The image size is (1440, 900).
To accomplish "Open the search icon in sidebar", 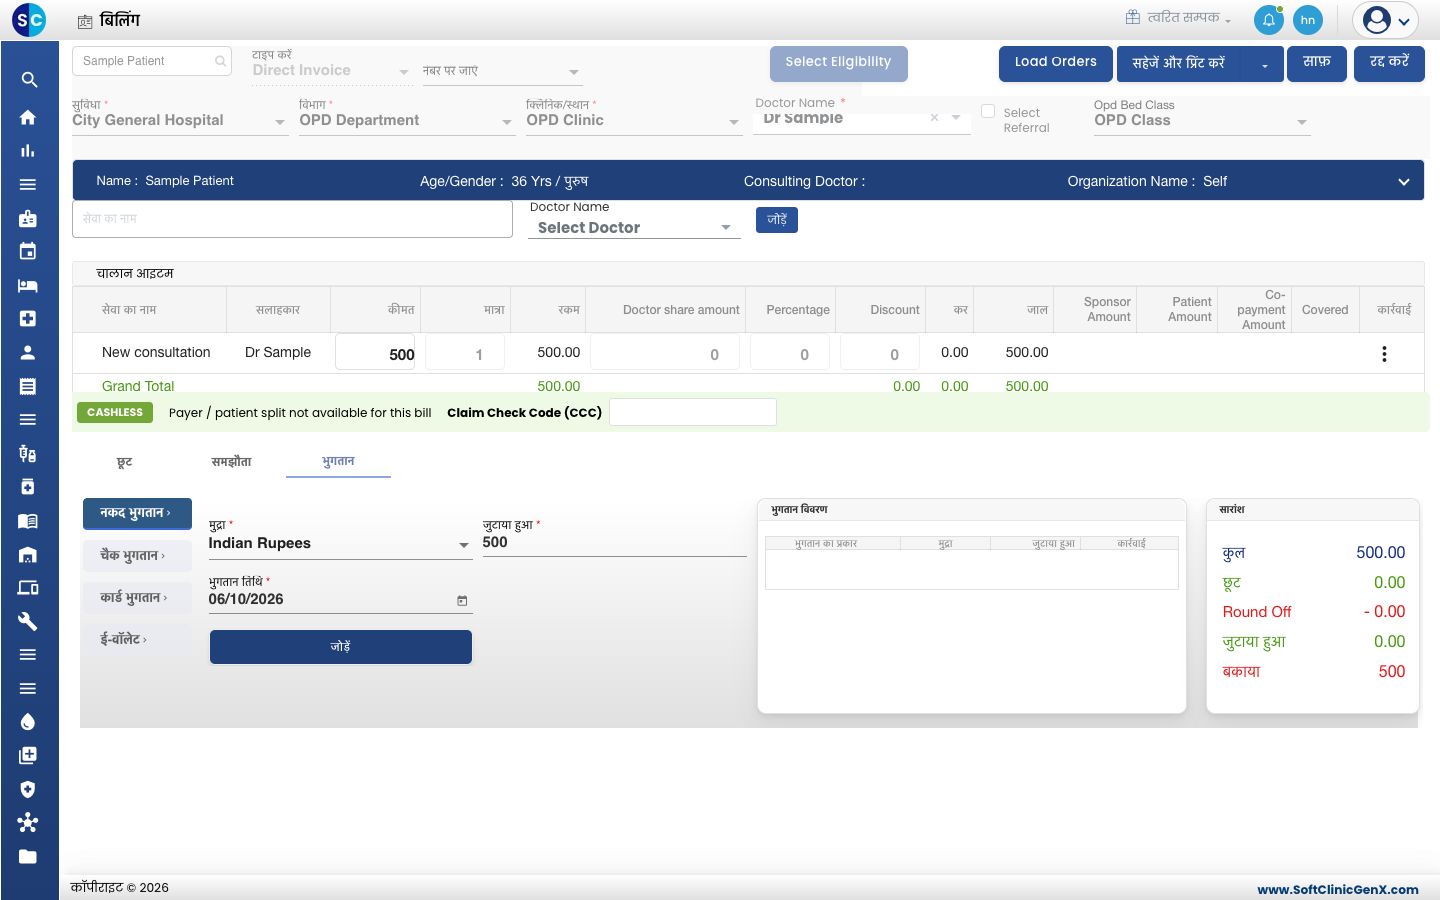I will click(x=28, y=80).
